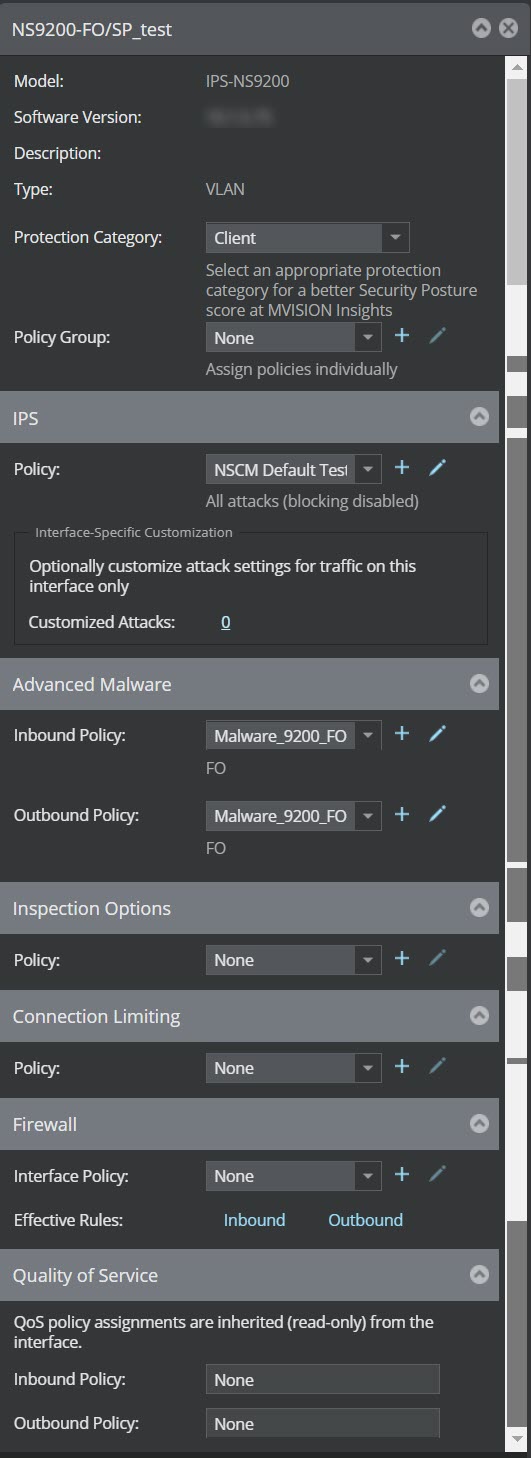Edit the Inspection Options policy

(436, 958)
